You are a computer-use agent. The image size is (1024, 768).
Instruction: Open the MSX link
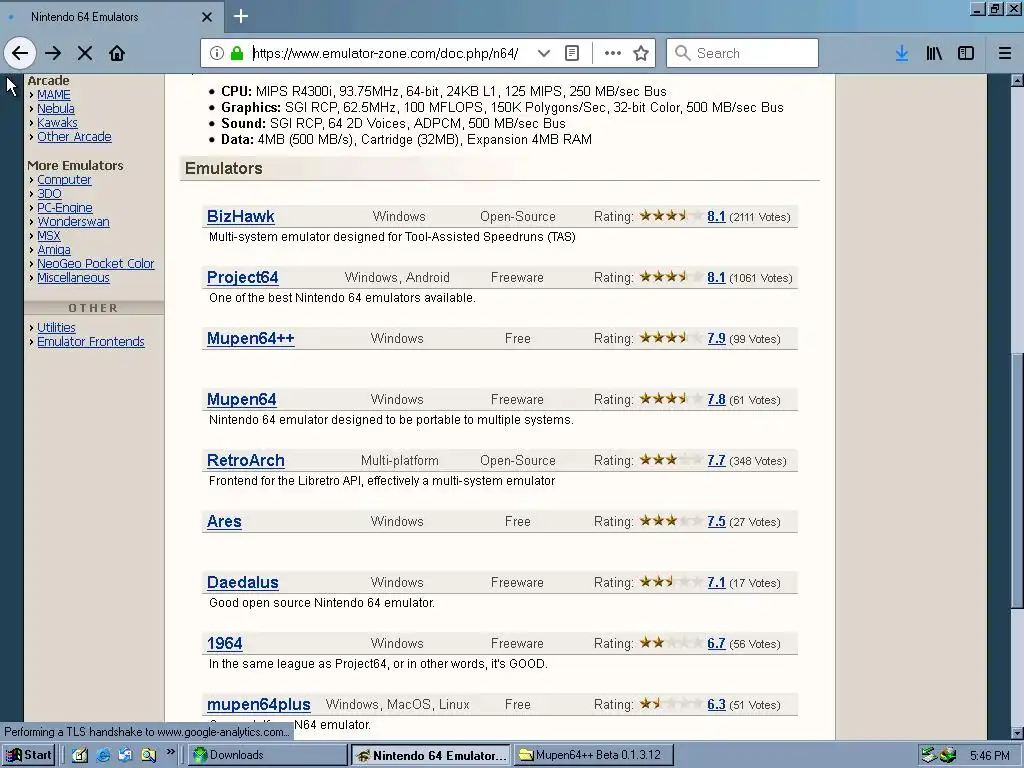click(x=48, y=235)
